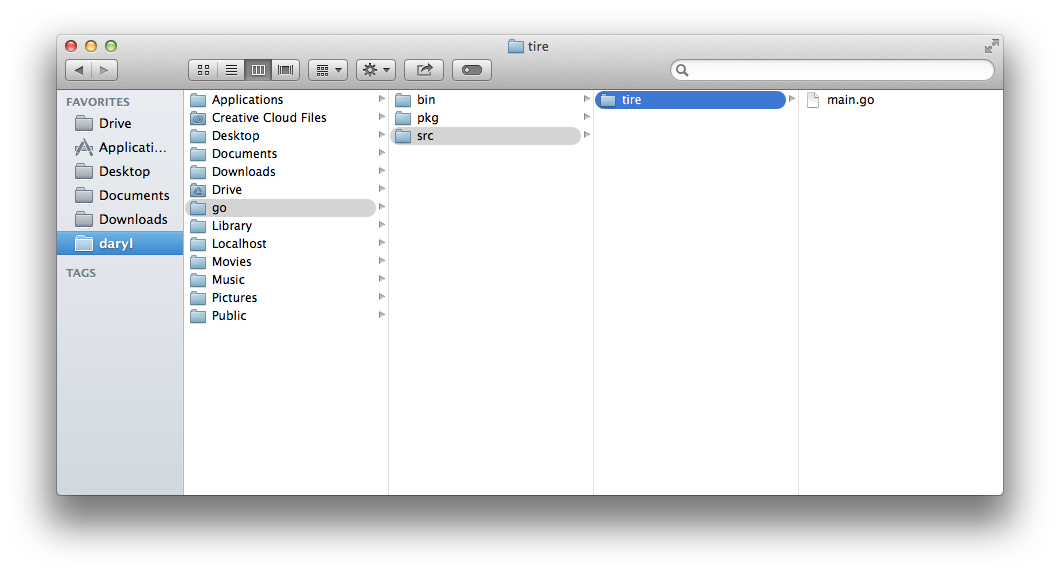
Task: Switch to icon view
Action: pyautogui.click(x=203, y=70)
